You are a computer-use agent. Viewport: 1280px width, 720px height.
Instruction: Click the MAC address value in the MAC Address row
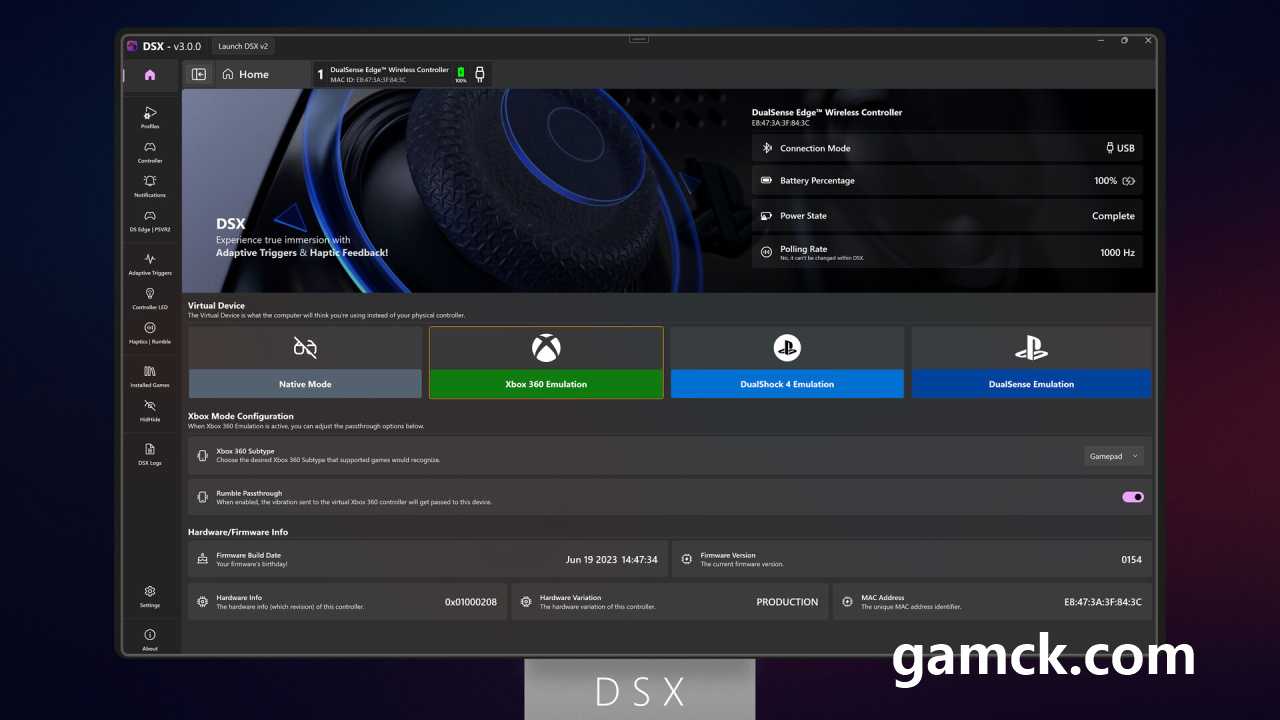point(1102,602)
